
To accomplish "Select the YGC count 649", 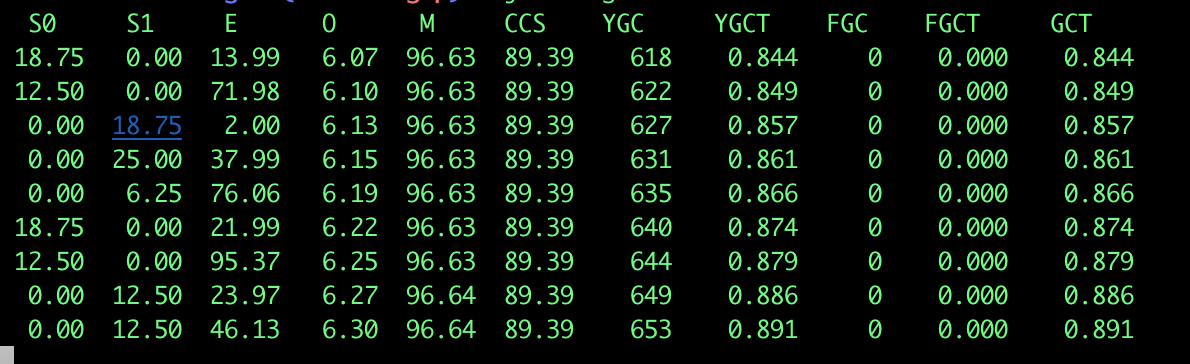I will pos(650,295).
